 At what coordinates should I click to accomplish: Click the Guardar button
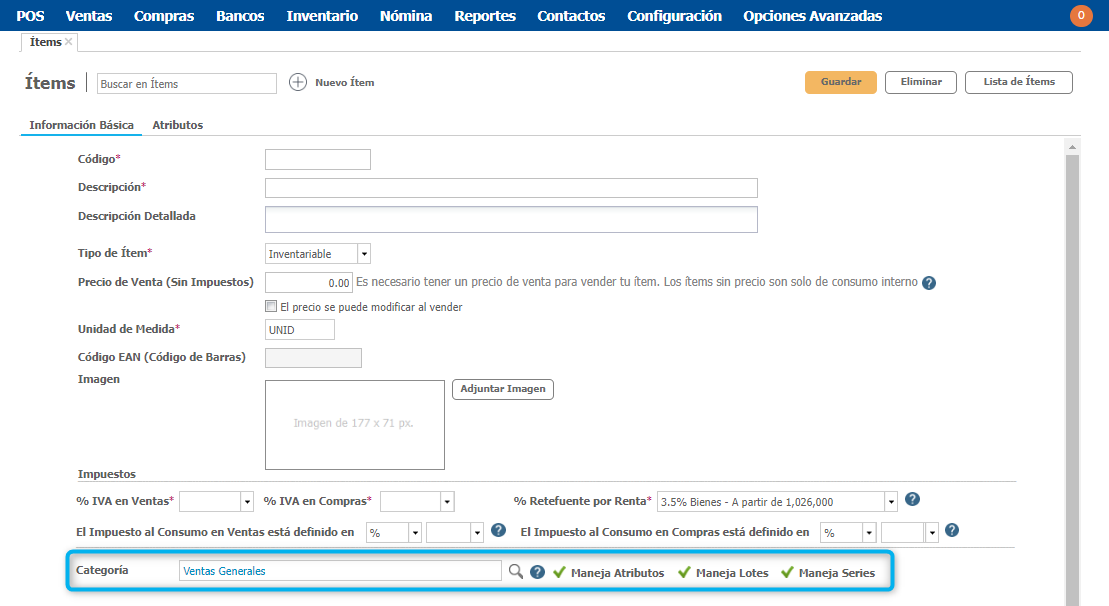(840, 82)
